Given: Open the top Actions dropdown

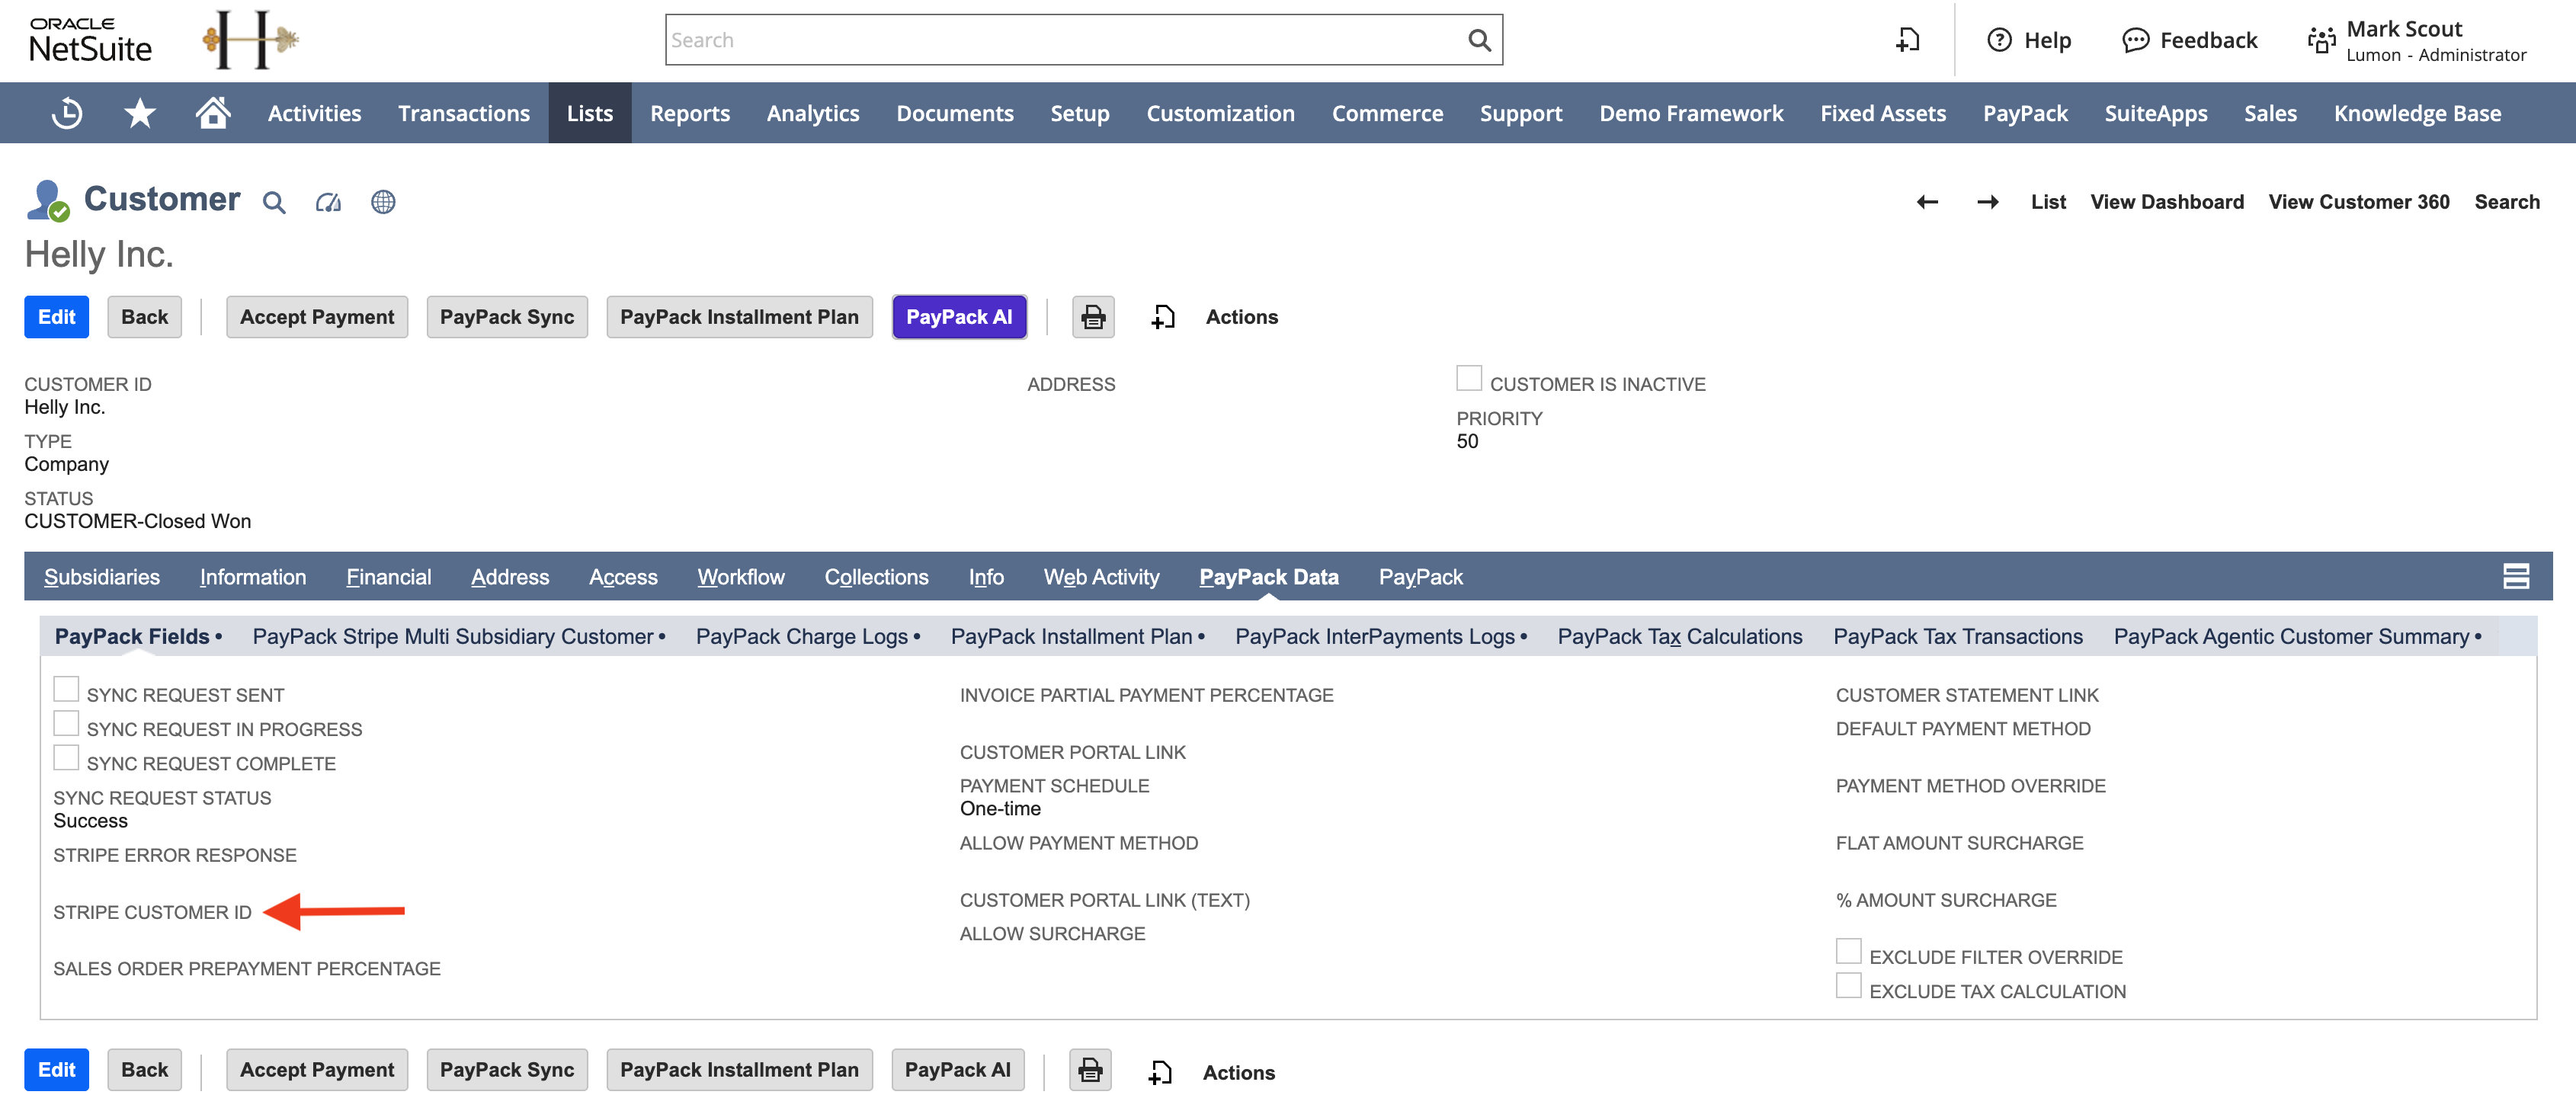Looking at the screenshot, I should (x=1241, y=317).
